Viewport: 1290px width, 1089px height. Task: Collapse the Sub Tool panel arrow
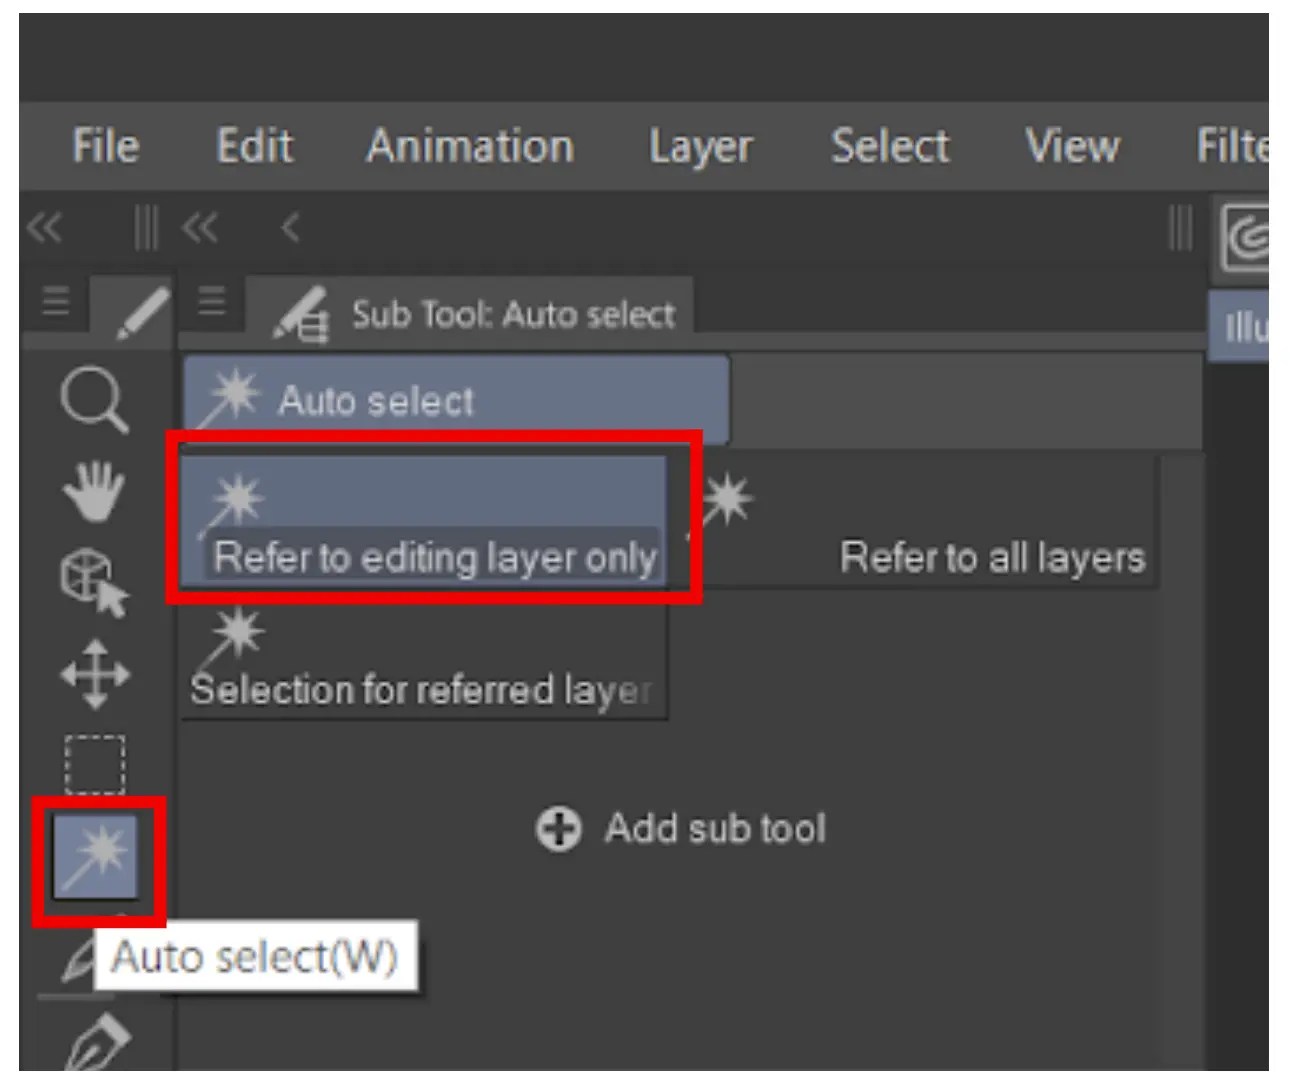tap(289, 228)
